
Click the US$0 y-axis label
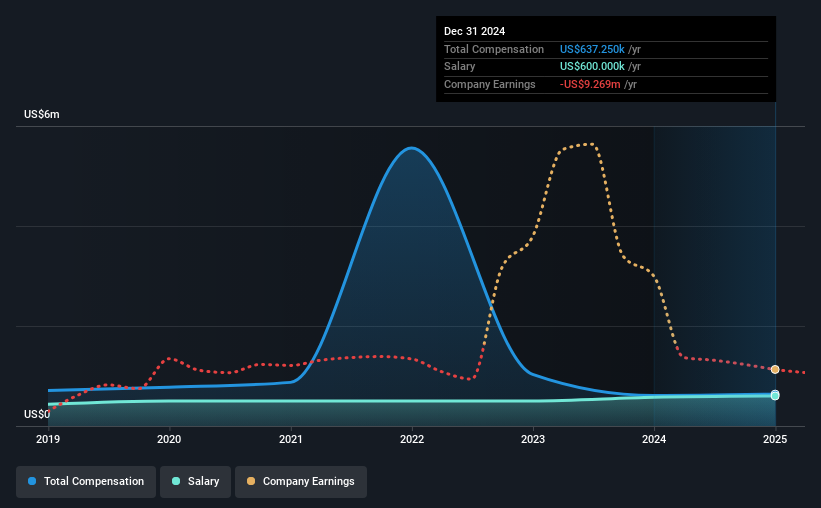37,414
